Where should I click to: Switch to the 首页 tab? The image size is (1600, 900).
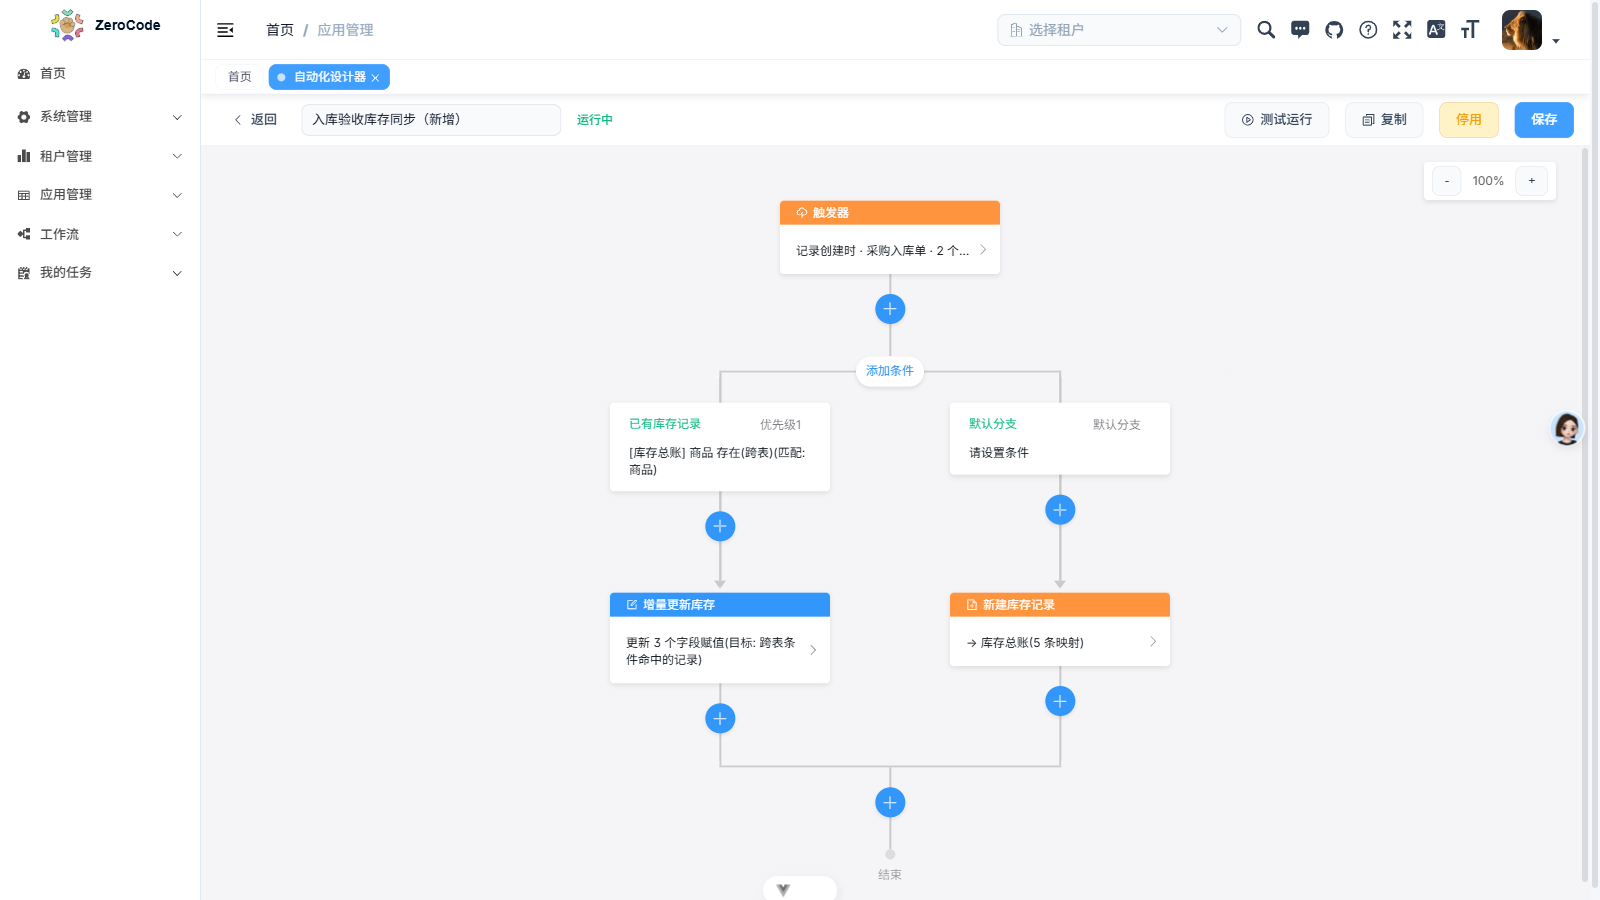[x=240, y=77]
